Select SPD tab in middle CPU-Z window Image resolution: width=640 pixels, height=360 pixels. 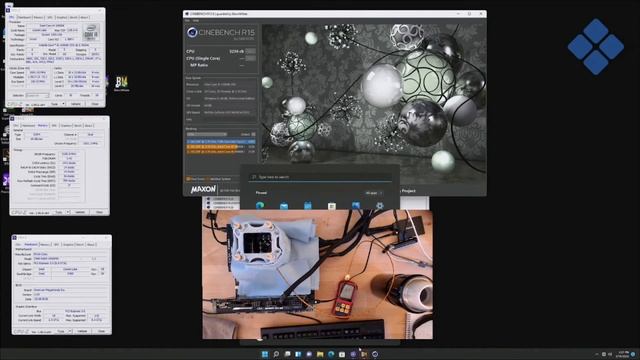coord(54,126)
